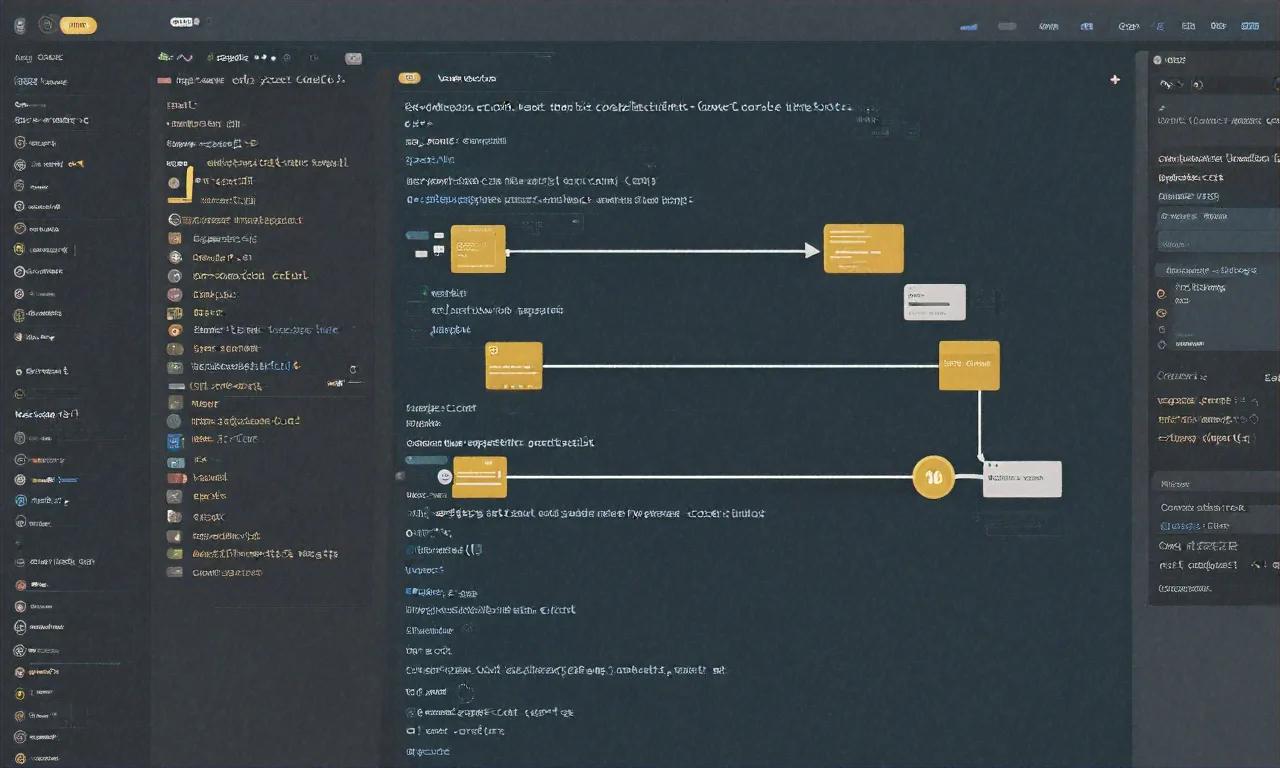
Task: Click the green code-block icon on the diagram node
Action: [x=492, y=351]
